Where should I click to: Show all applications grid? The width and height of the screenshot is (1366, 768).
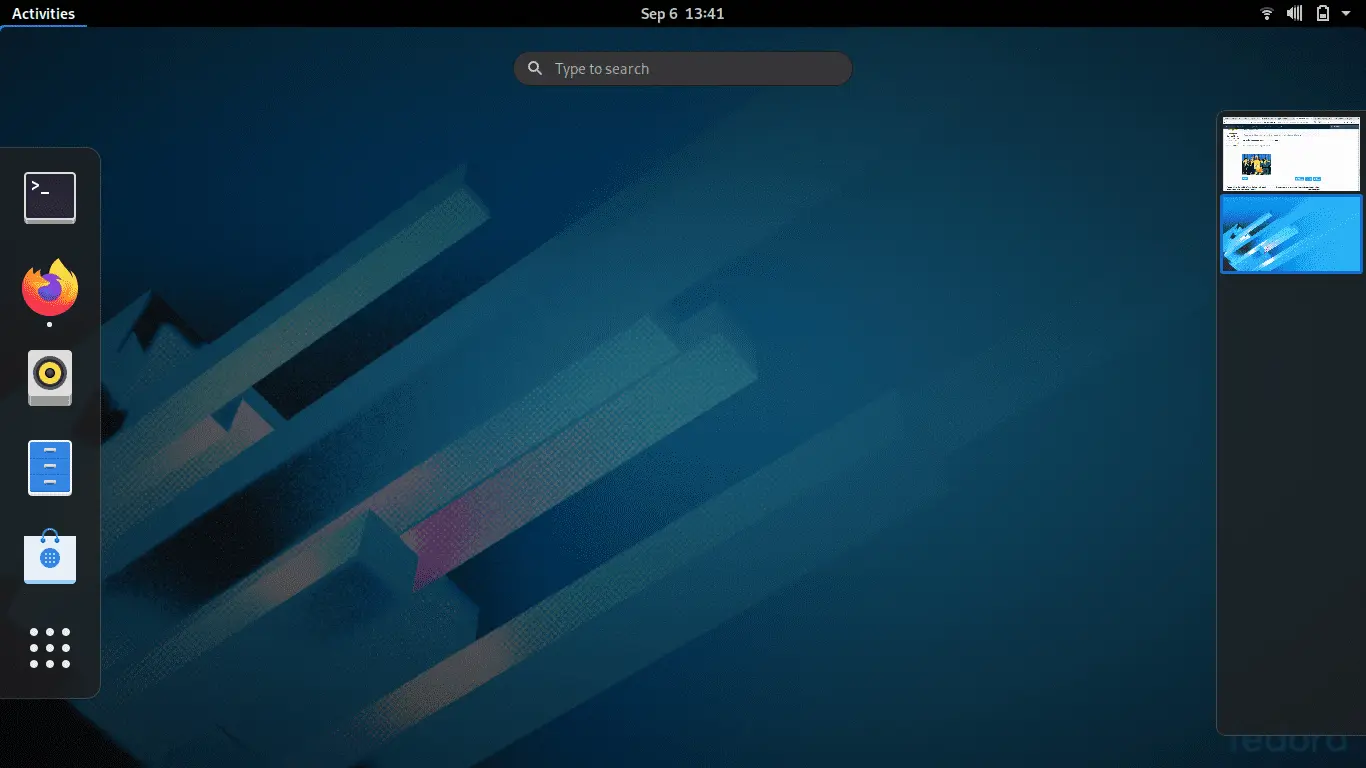pyautogui.click(x=49, y=647)
